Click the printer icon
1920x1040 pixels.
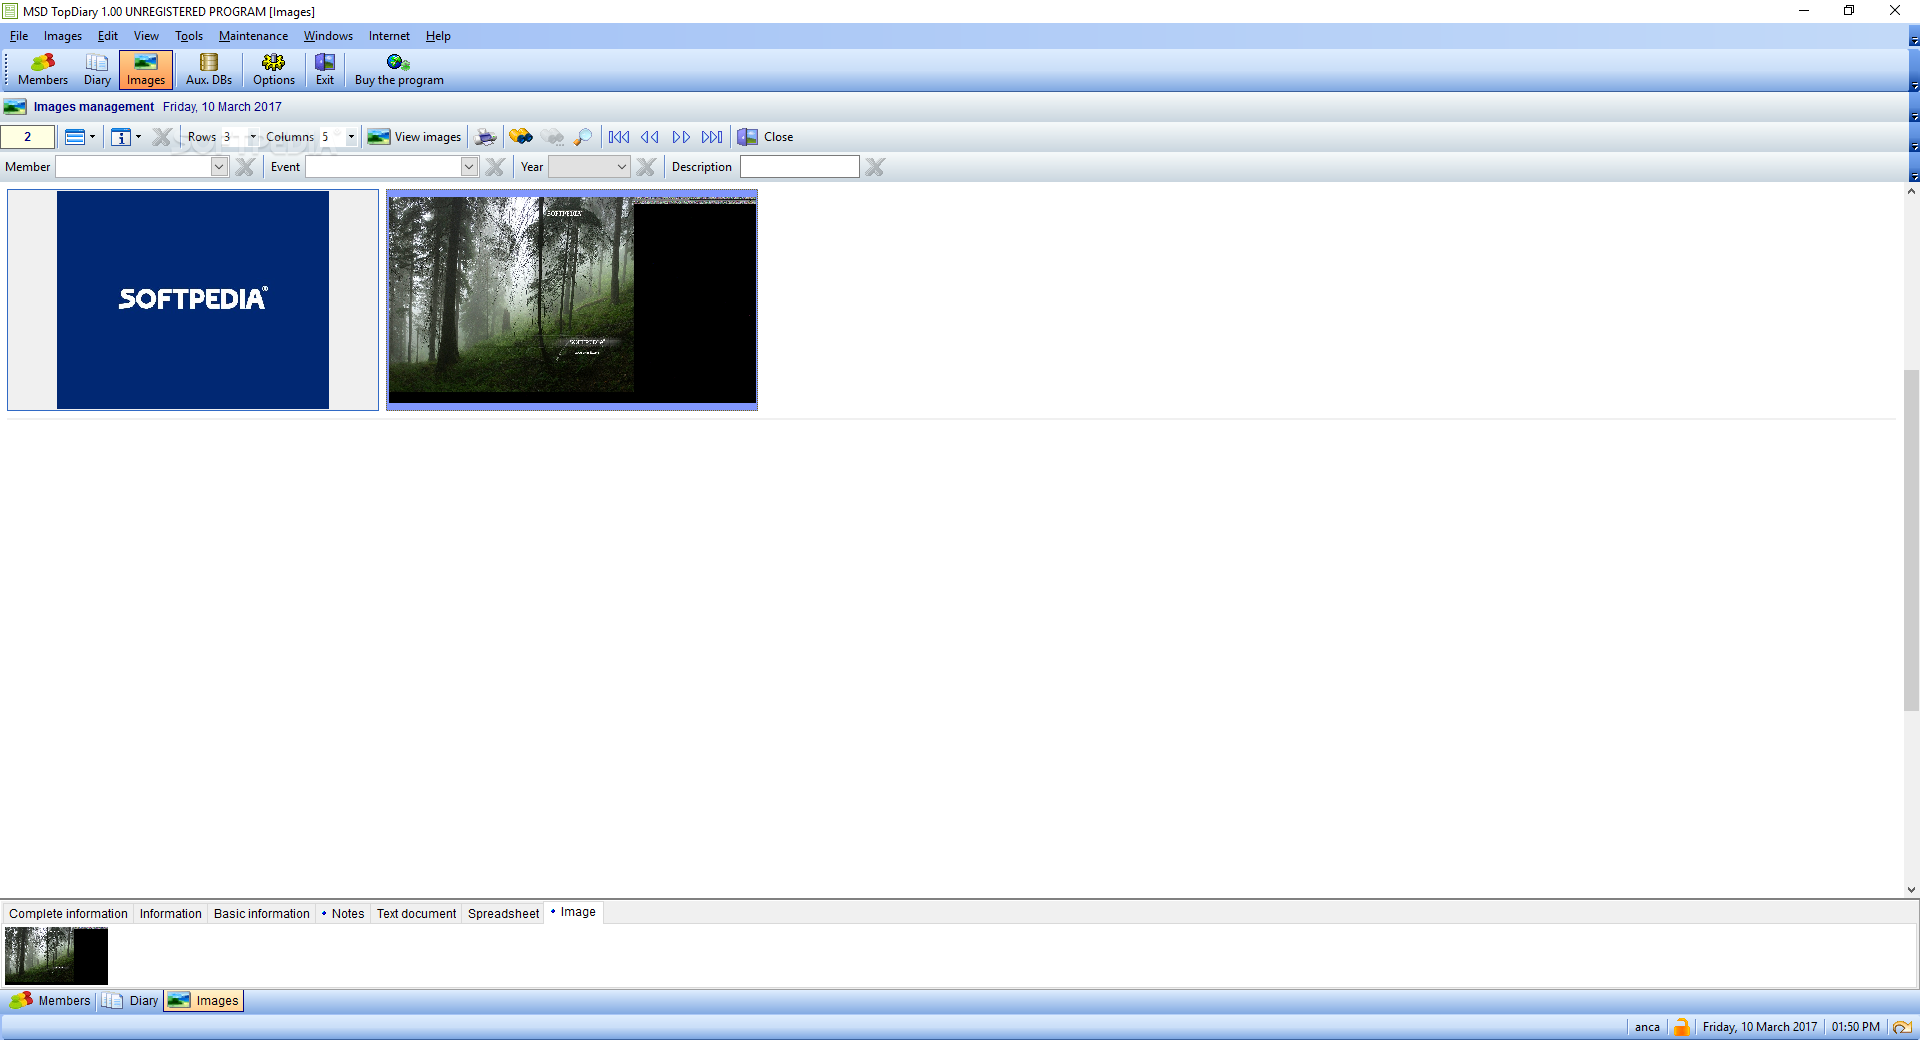coord(486,137)
